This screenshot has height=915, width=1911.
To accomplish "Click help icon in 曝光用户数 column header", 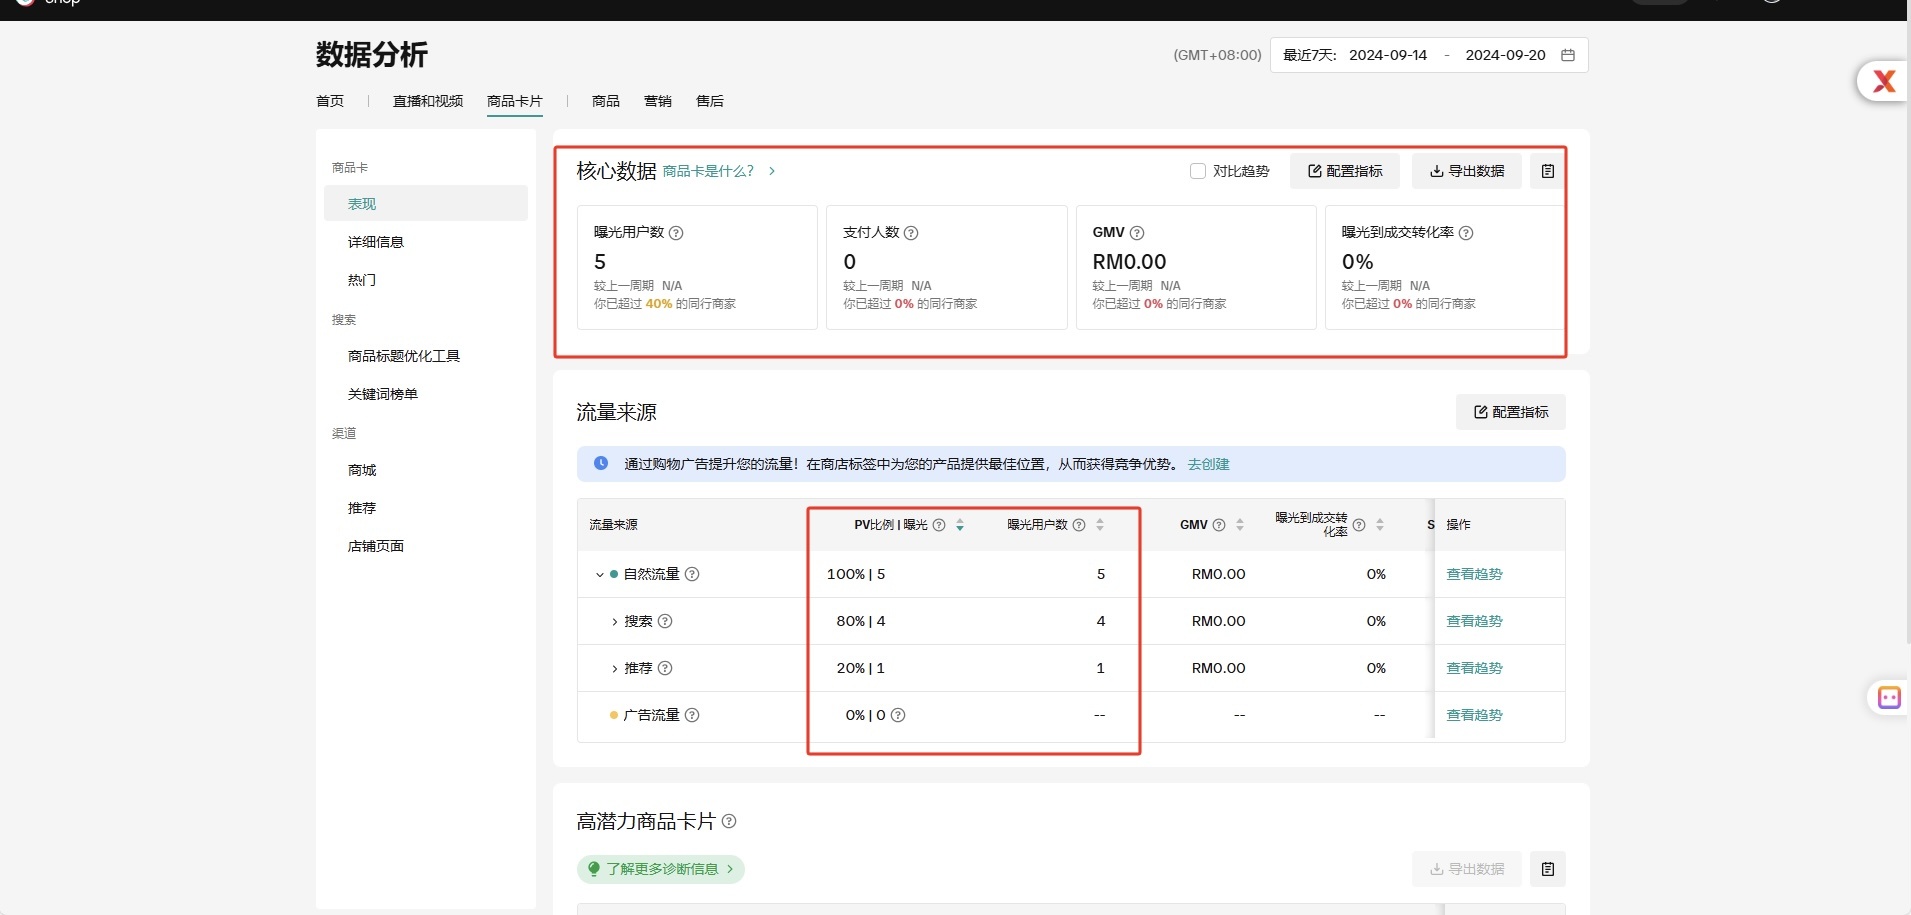I will pyautogui.click(x=1079, y=525).
